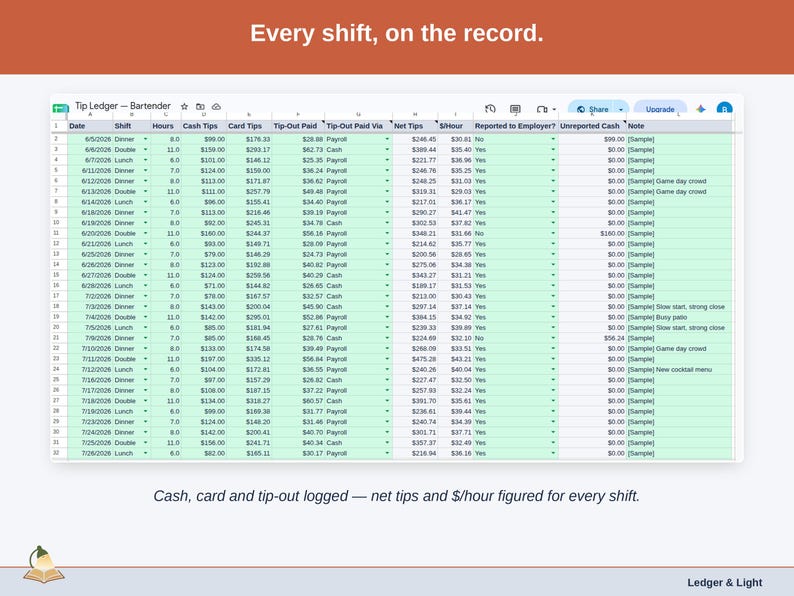
Task: Open Reported to Employer dropdown for 7/26/2026
Action: (x=553, y=453)
